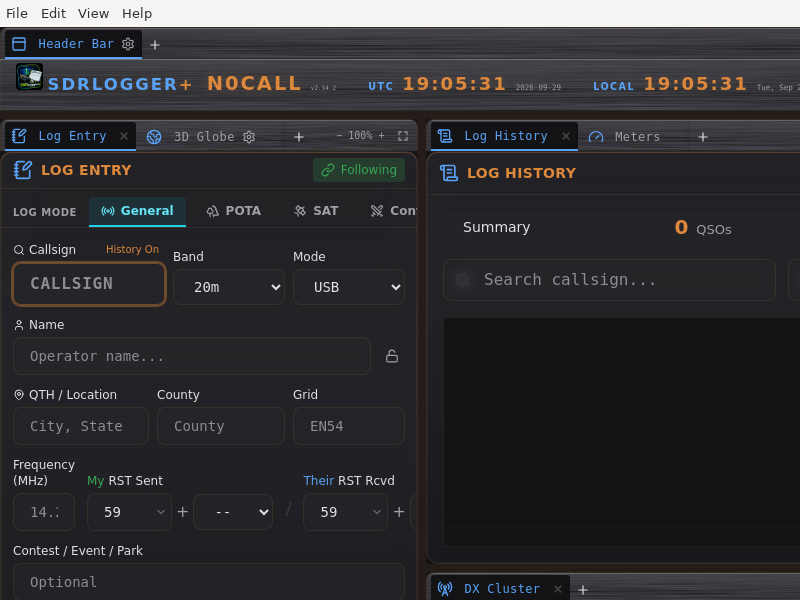Screen dimensions: 800x600
Task: Open the Band dropdown showing 20m
Action: point(229,287)
